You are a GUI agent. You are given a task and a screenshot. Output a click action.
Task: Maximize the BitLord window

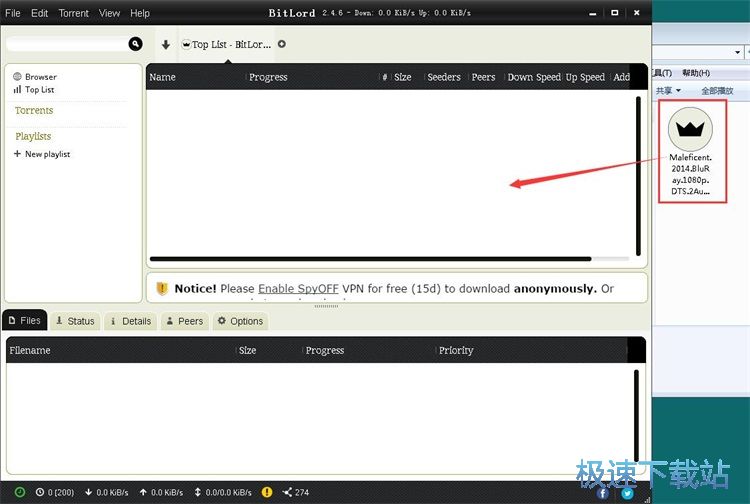click(615, 13)
